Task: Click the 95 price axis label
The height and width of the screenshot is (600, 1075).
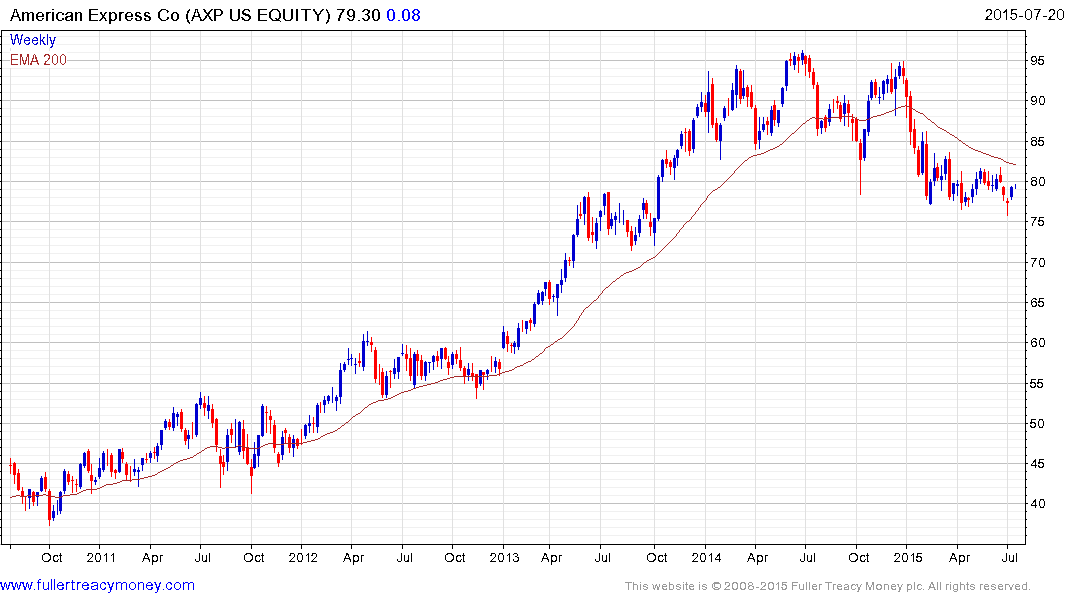Action: 1037,61
